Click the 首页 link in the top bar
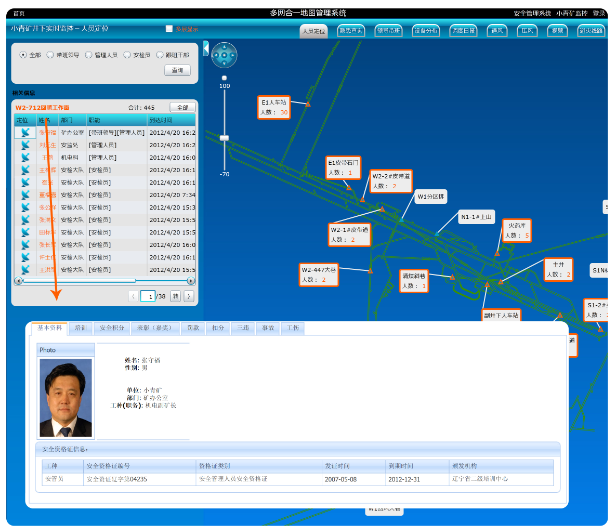Image resolution: width=615 pixels, height=532 pixels. pyautogui.click(x=19, y=13)
